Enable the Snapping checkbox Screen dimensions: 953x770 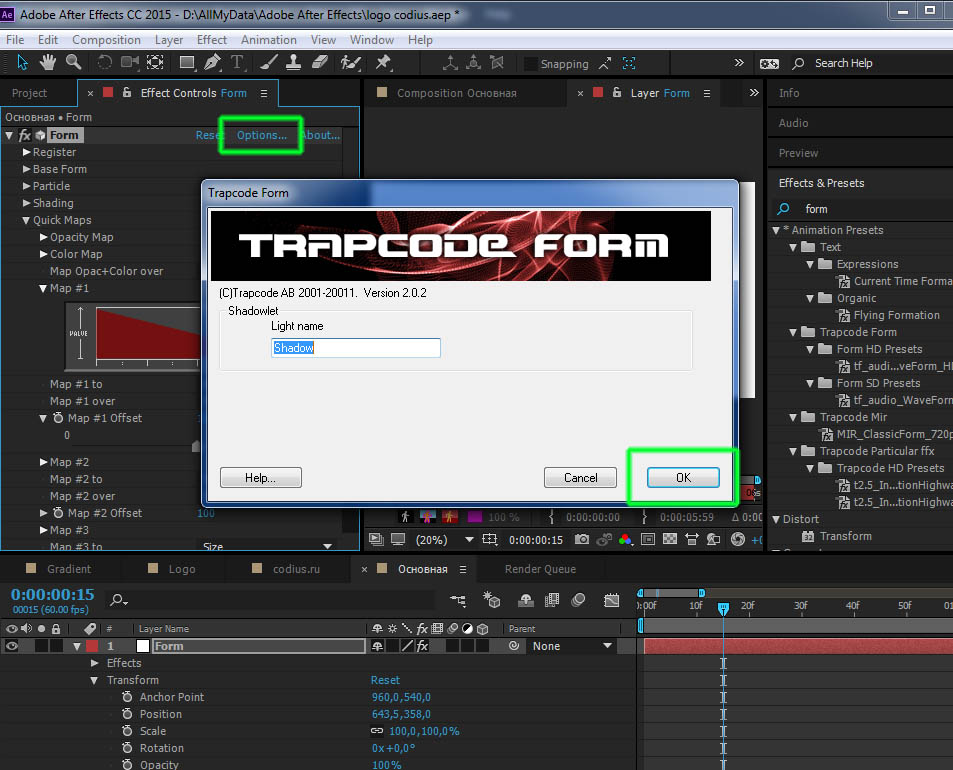(x=531, y=64)
